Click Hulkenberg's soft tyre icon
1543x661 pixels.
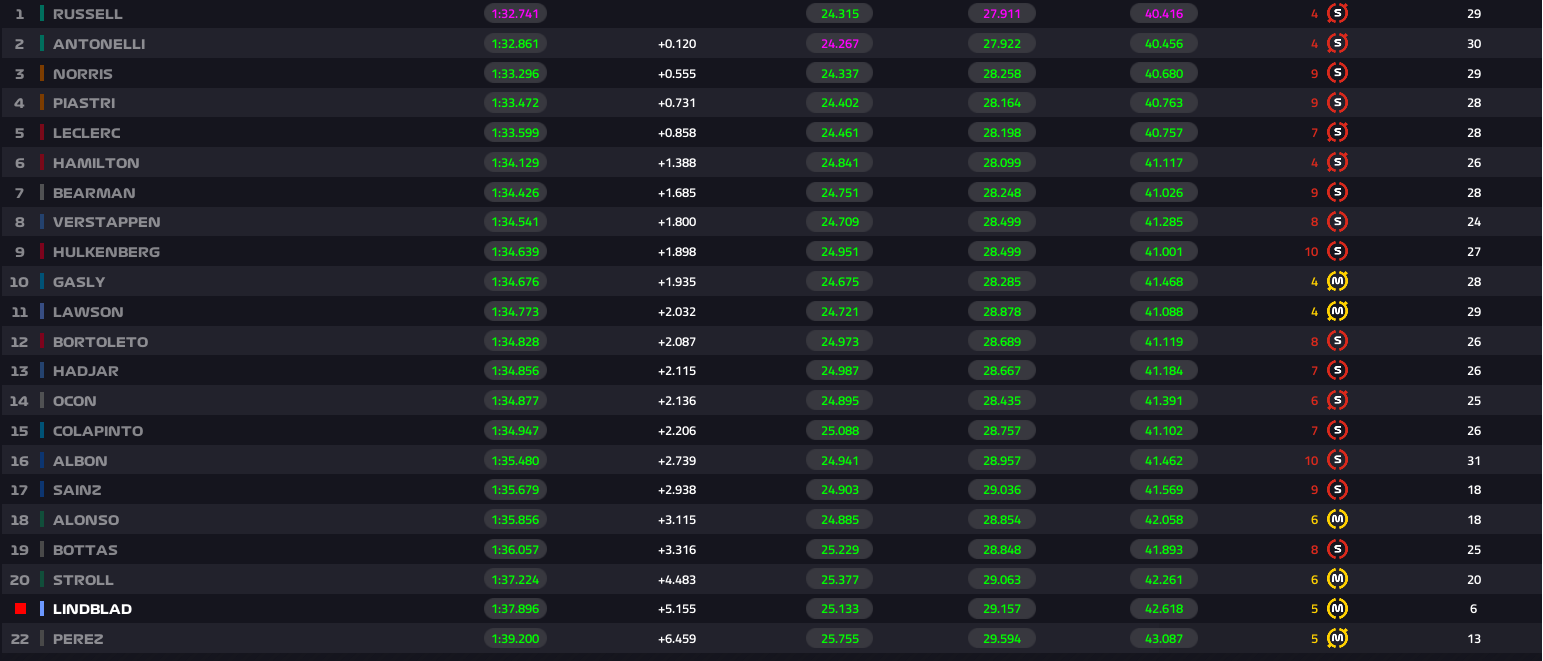click(x=1337, y=252)
